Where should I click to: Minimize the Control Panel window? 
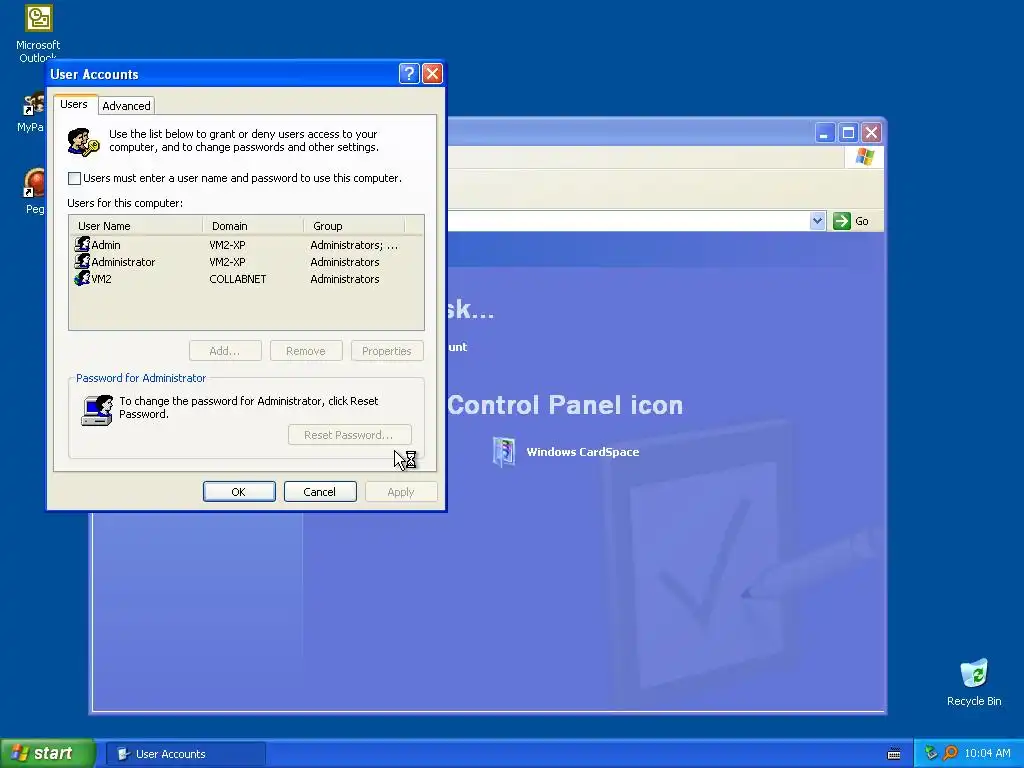(825, 133)
